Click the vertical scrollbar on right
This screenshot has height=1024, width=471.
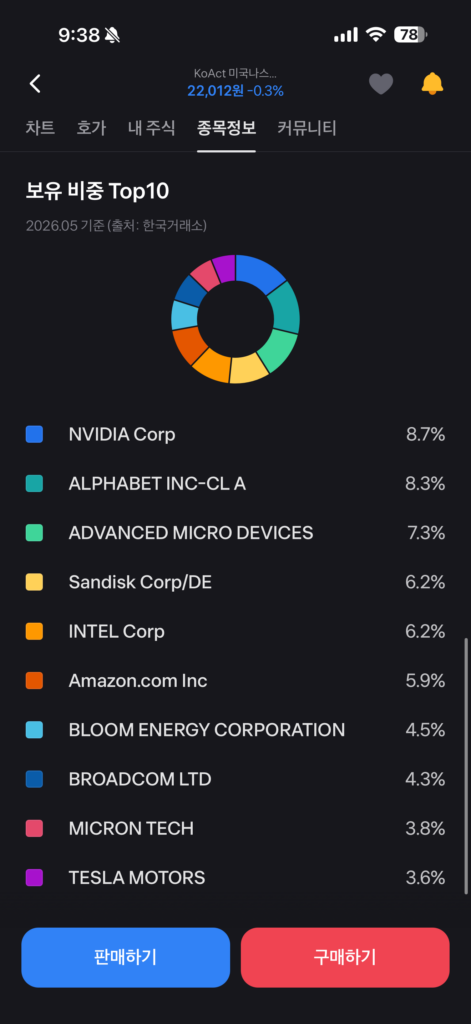(466, 765)
